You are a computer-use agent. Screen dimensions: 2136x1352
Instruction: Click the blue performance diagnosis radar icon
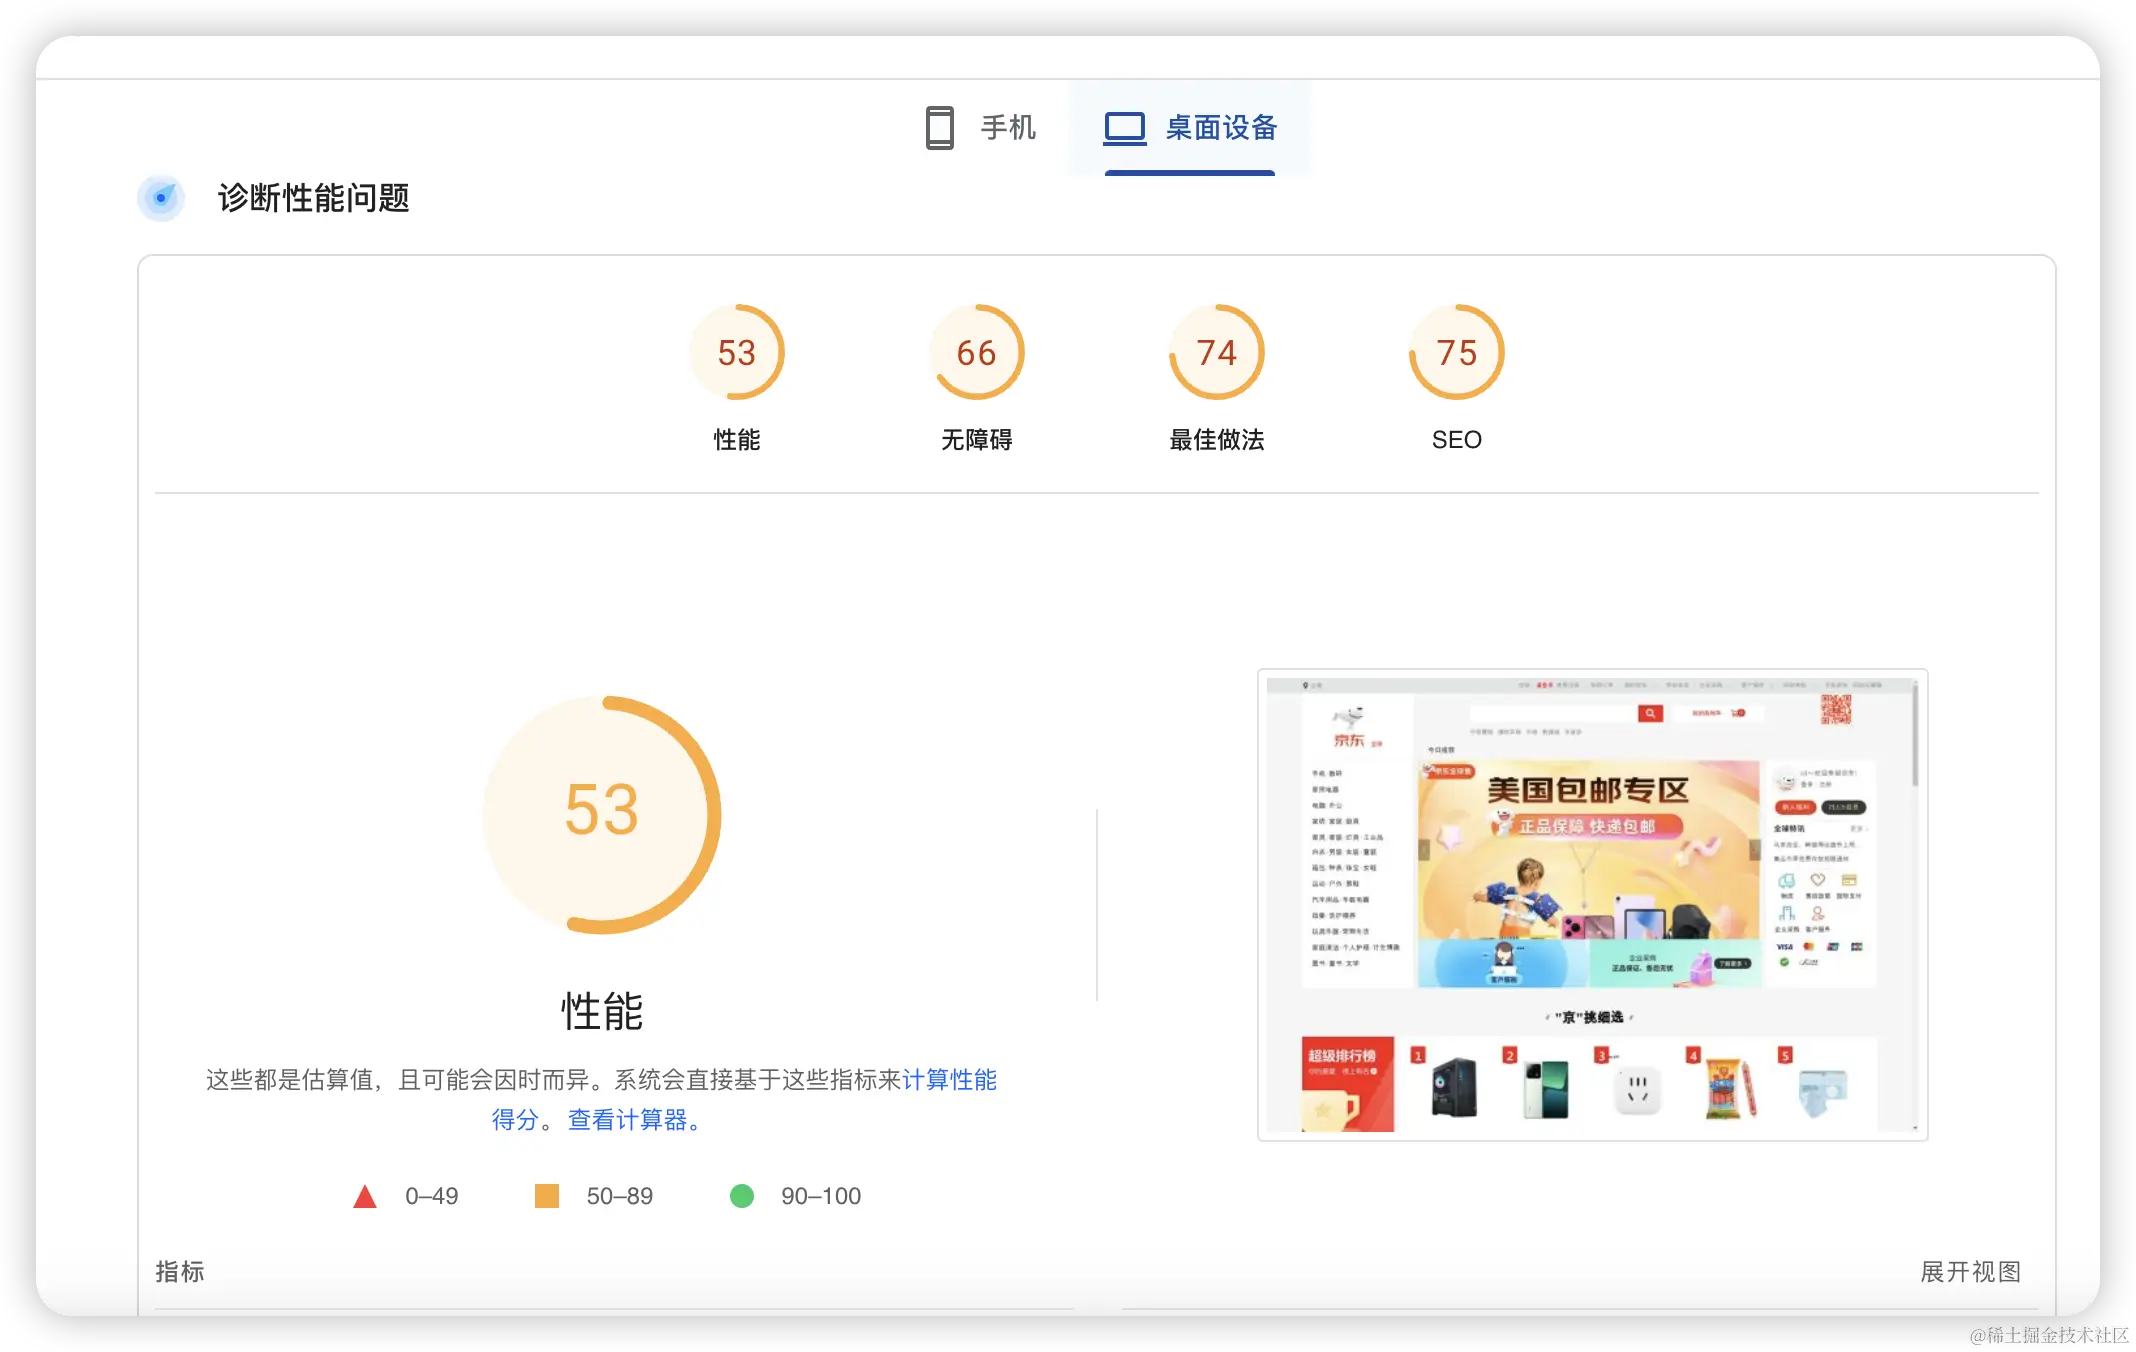coord(161,198)
